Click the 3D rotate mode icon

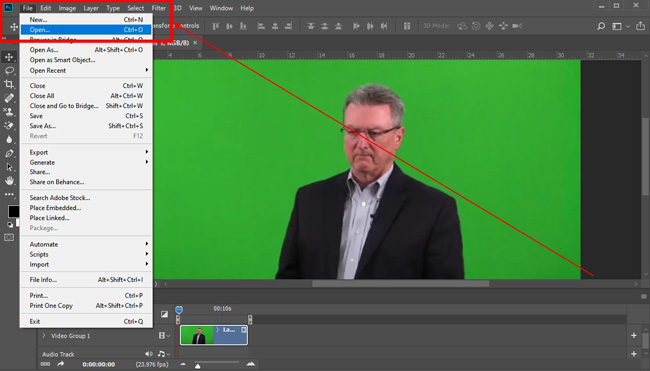[462, 26]
